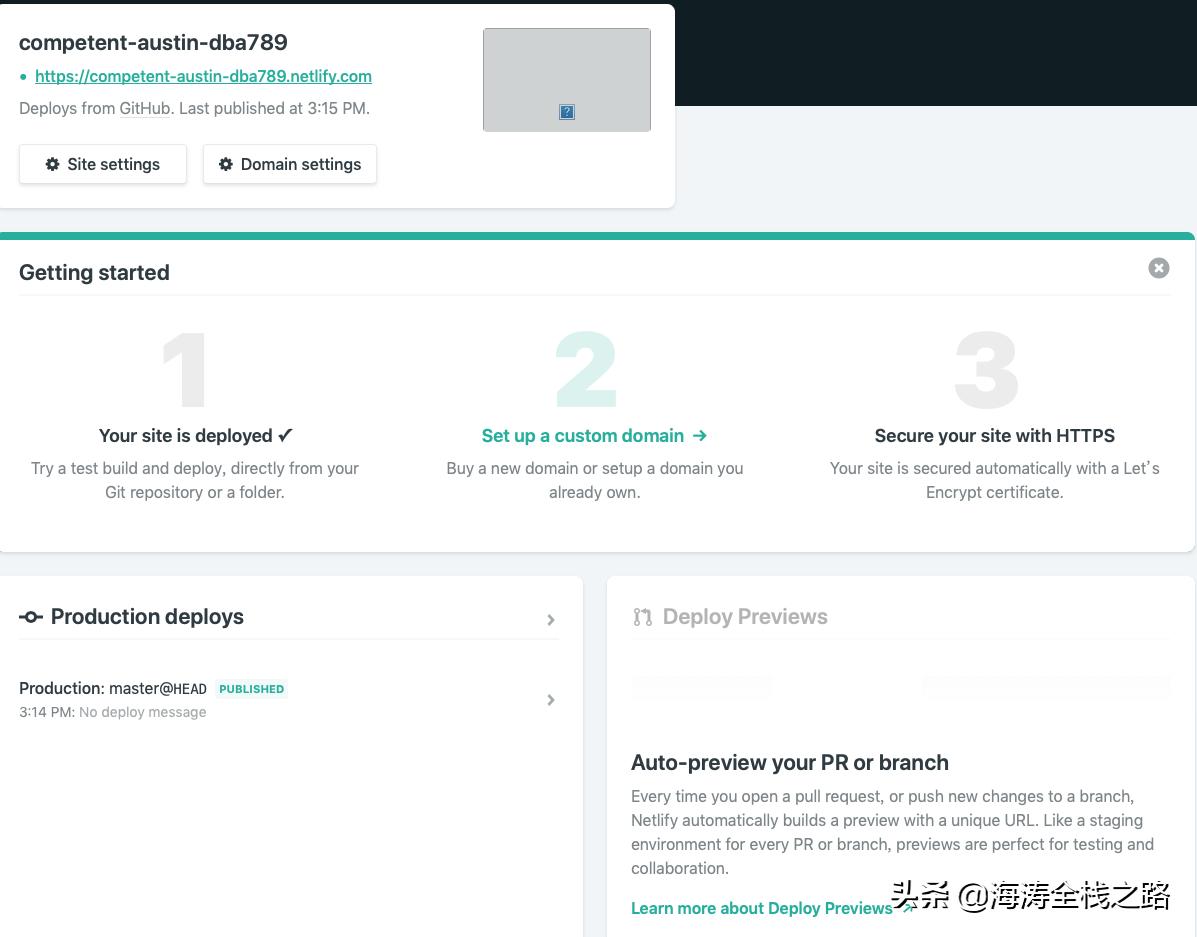Dismiss the Getting started panel
The image size is (1197, 937).
coord(1158,268)
